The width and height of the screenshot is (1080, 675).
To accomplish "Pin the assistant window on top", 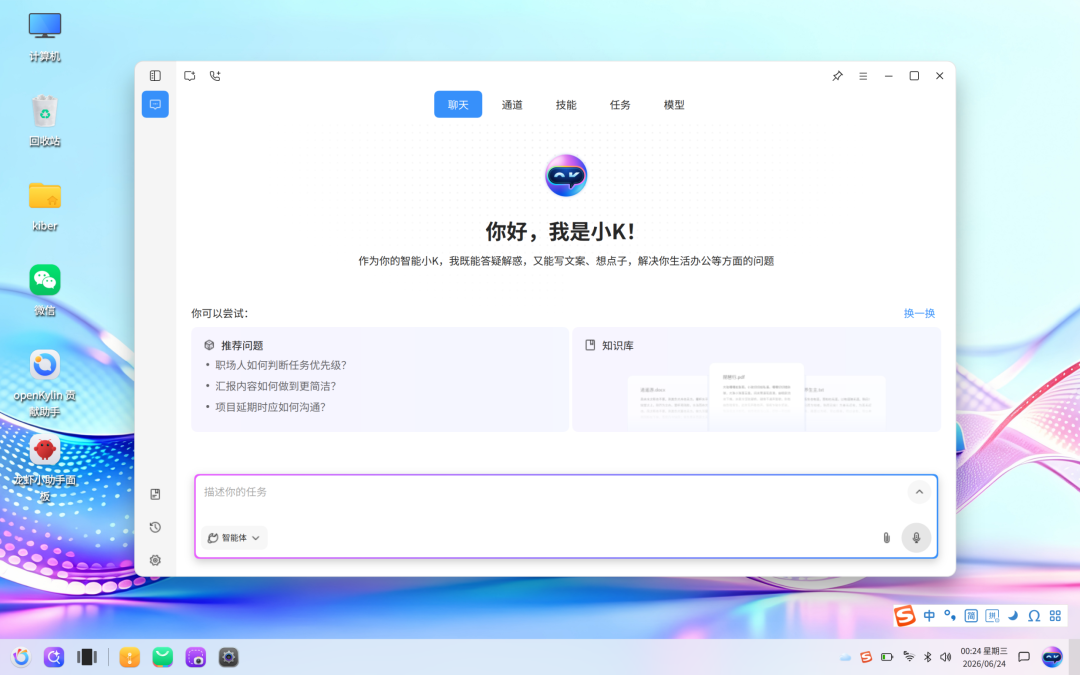I will click(838, 76).
